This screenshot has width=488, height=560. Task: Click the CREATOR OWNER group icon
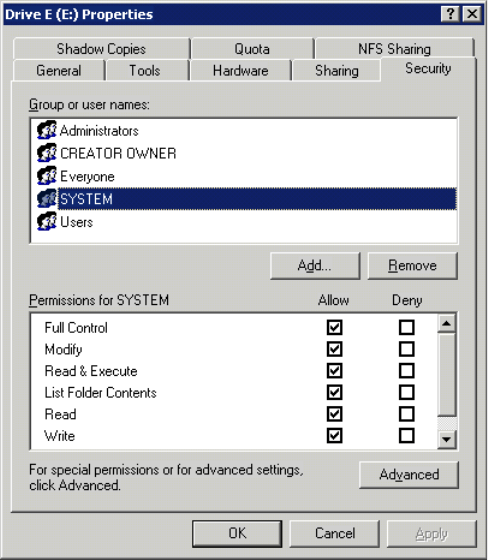pos(47,153)
